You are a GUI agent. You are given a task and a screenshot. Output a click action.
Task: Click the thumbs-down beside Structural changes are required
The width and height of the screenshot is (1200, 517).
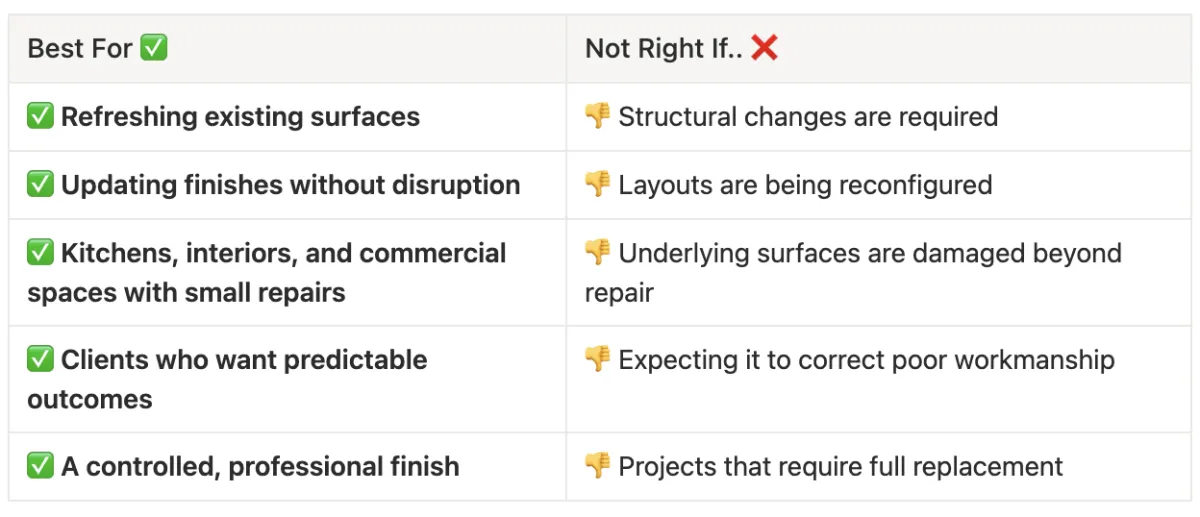598,116
